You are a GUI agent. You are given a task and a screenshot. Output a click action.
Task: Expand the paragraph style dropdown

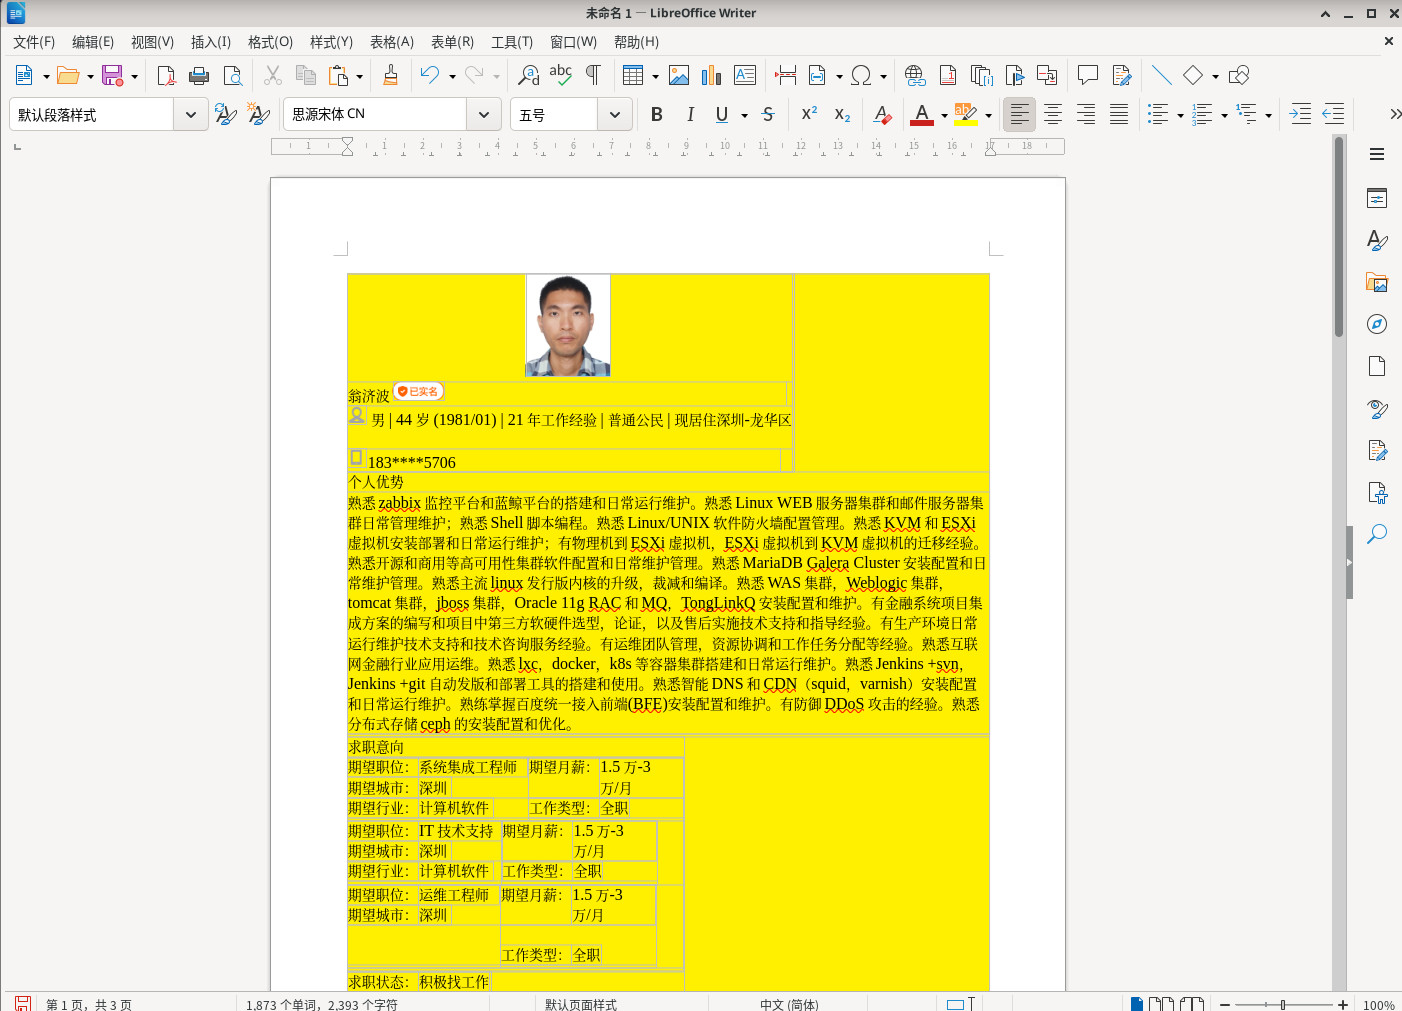[x=191, y=115]
